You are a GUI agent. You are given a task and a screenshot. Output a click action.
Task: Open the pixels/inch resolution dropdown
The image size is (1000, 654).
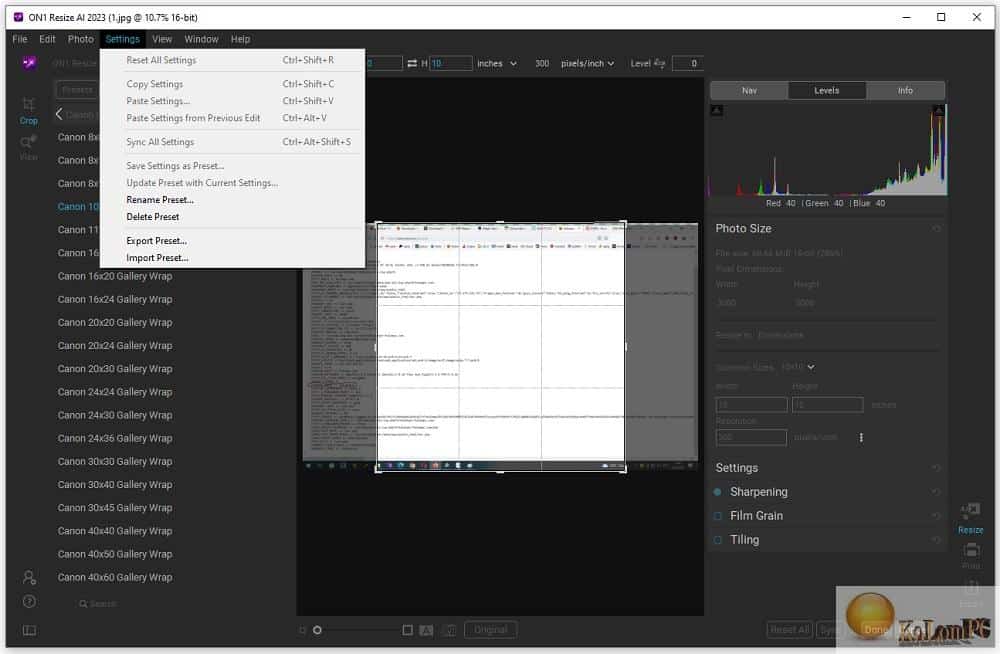point(587,63)
